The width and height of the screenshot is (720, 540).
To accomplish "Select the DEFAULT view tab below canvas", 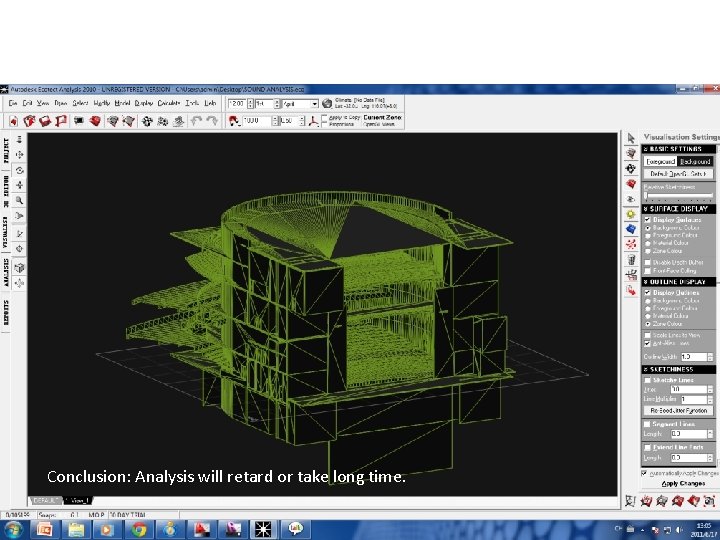I will [45, 501].
